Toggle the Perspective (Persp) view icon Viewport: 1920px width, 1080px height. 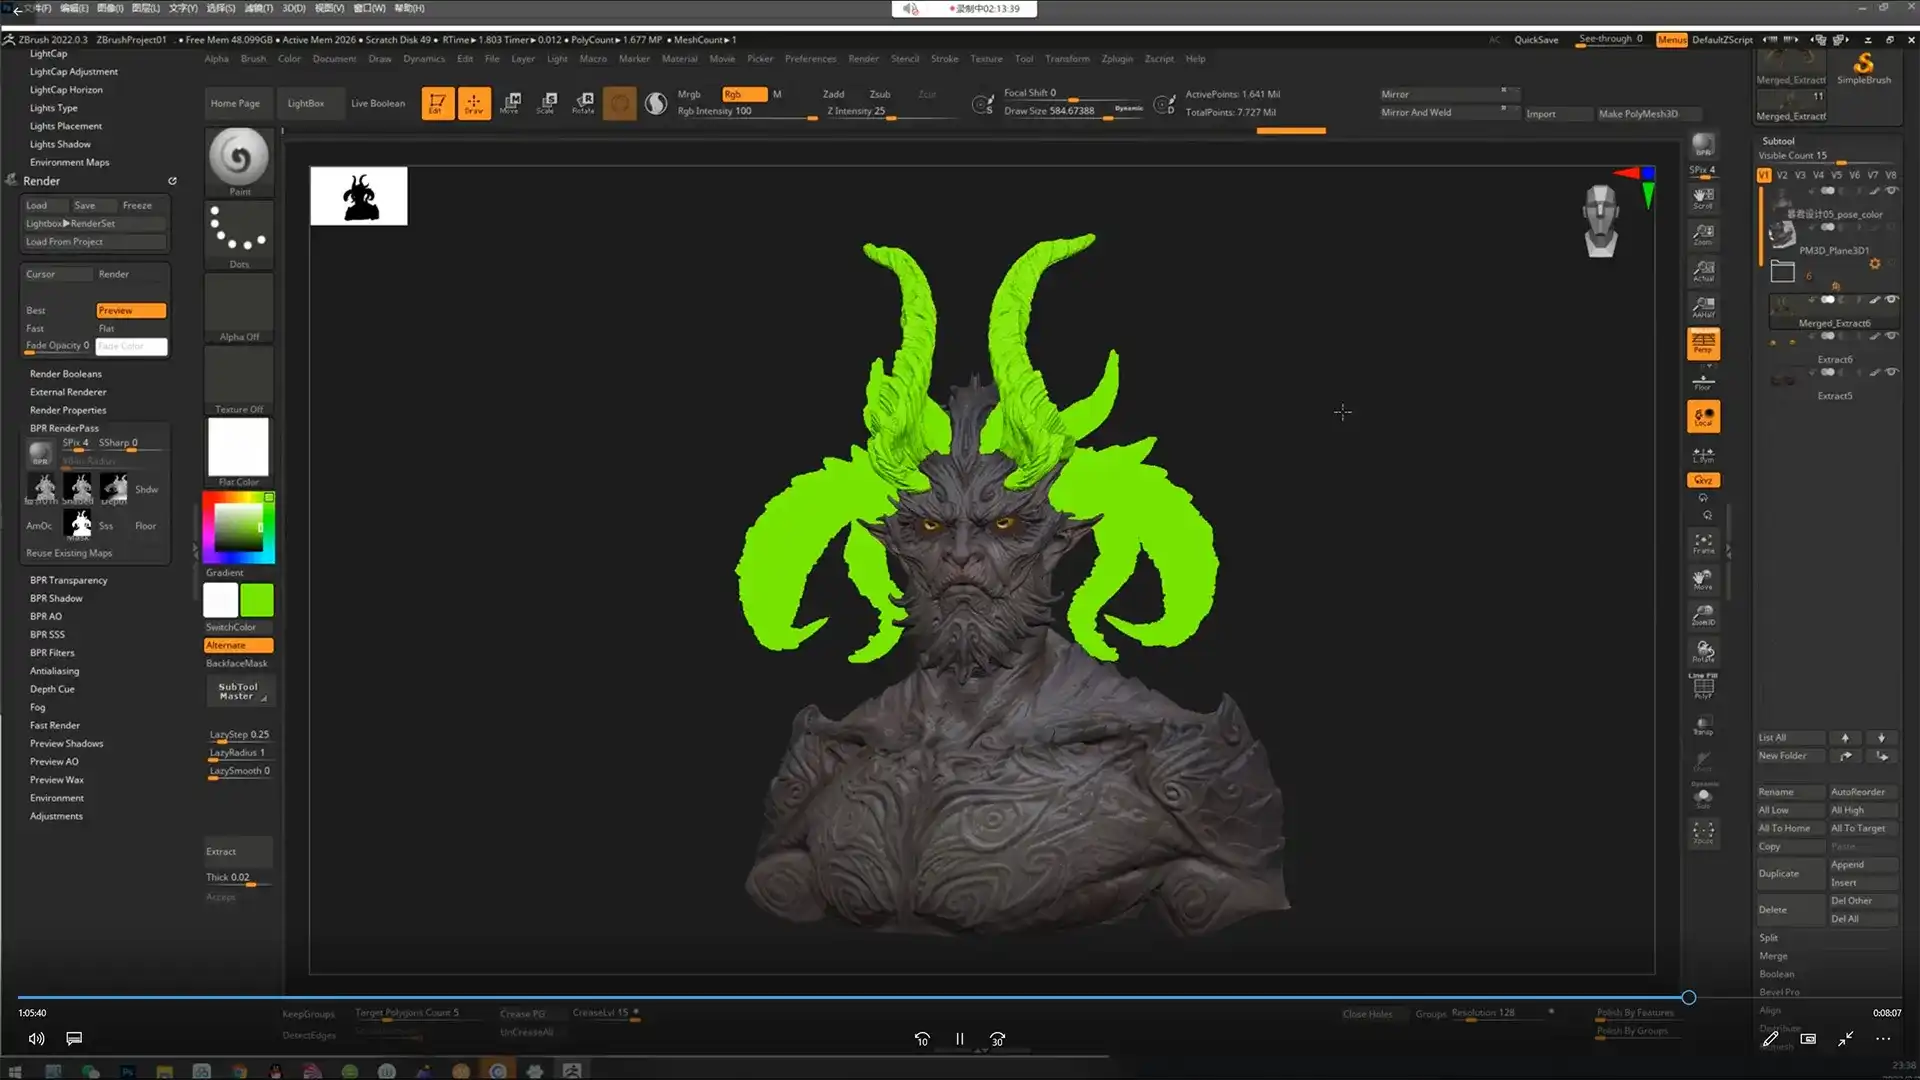click(1703, 344)
